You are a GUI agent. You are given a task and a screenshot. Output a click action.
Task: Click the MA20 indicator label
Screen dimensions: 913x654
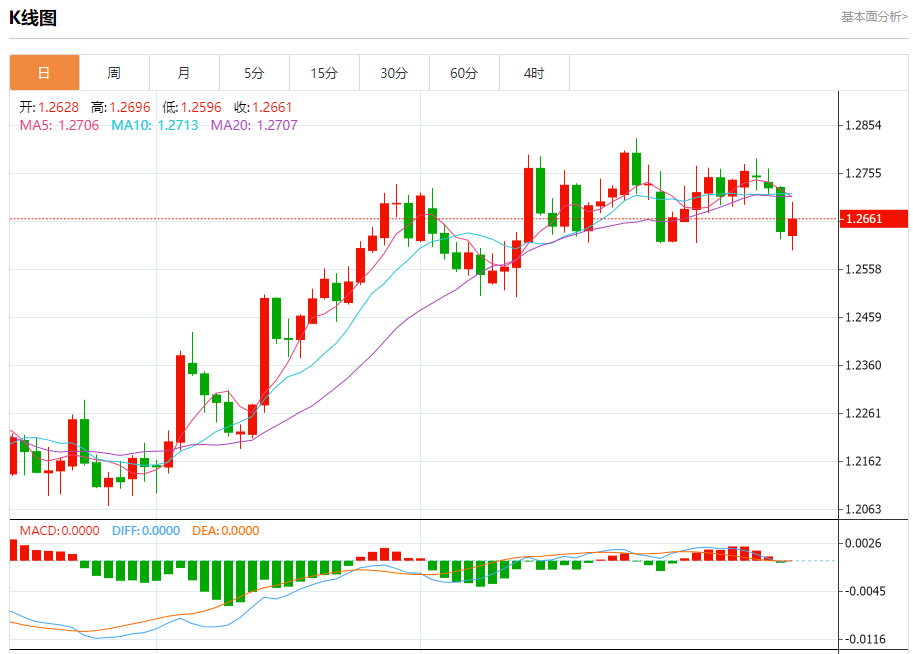pyautogui.click(x=253, y=125)
